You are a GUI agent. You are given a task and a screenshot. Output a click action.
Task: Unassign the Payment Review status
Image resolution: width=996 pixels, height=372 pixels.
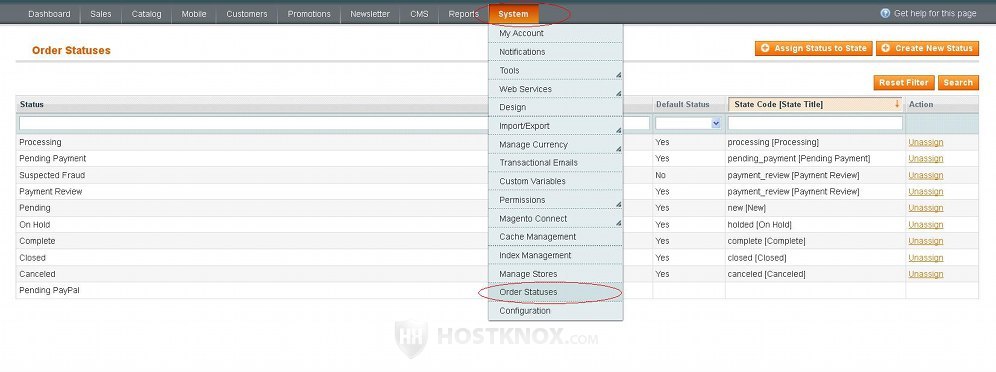[925, 192]
